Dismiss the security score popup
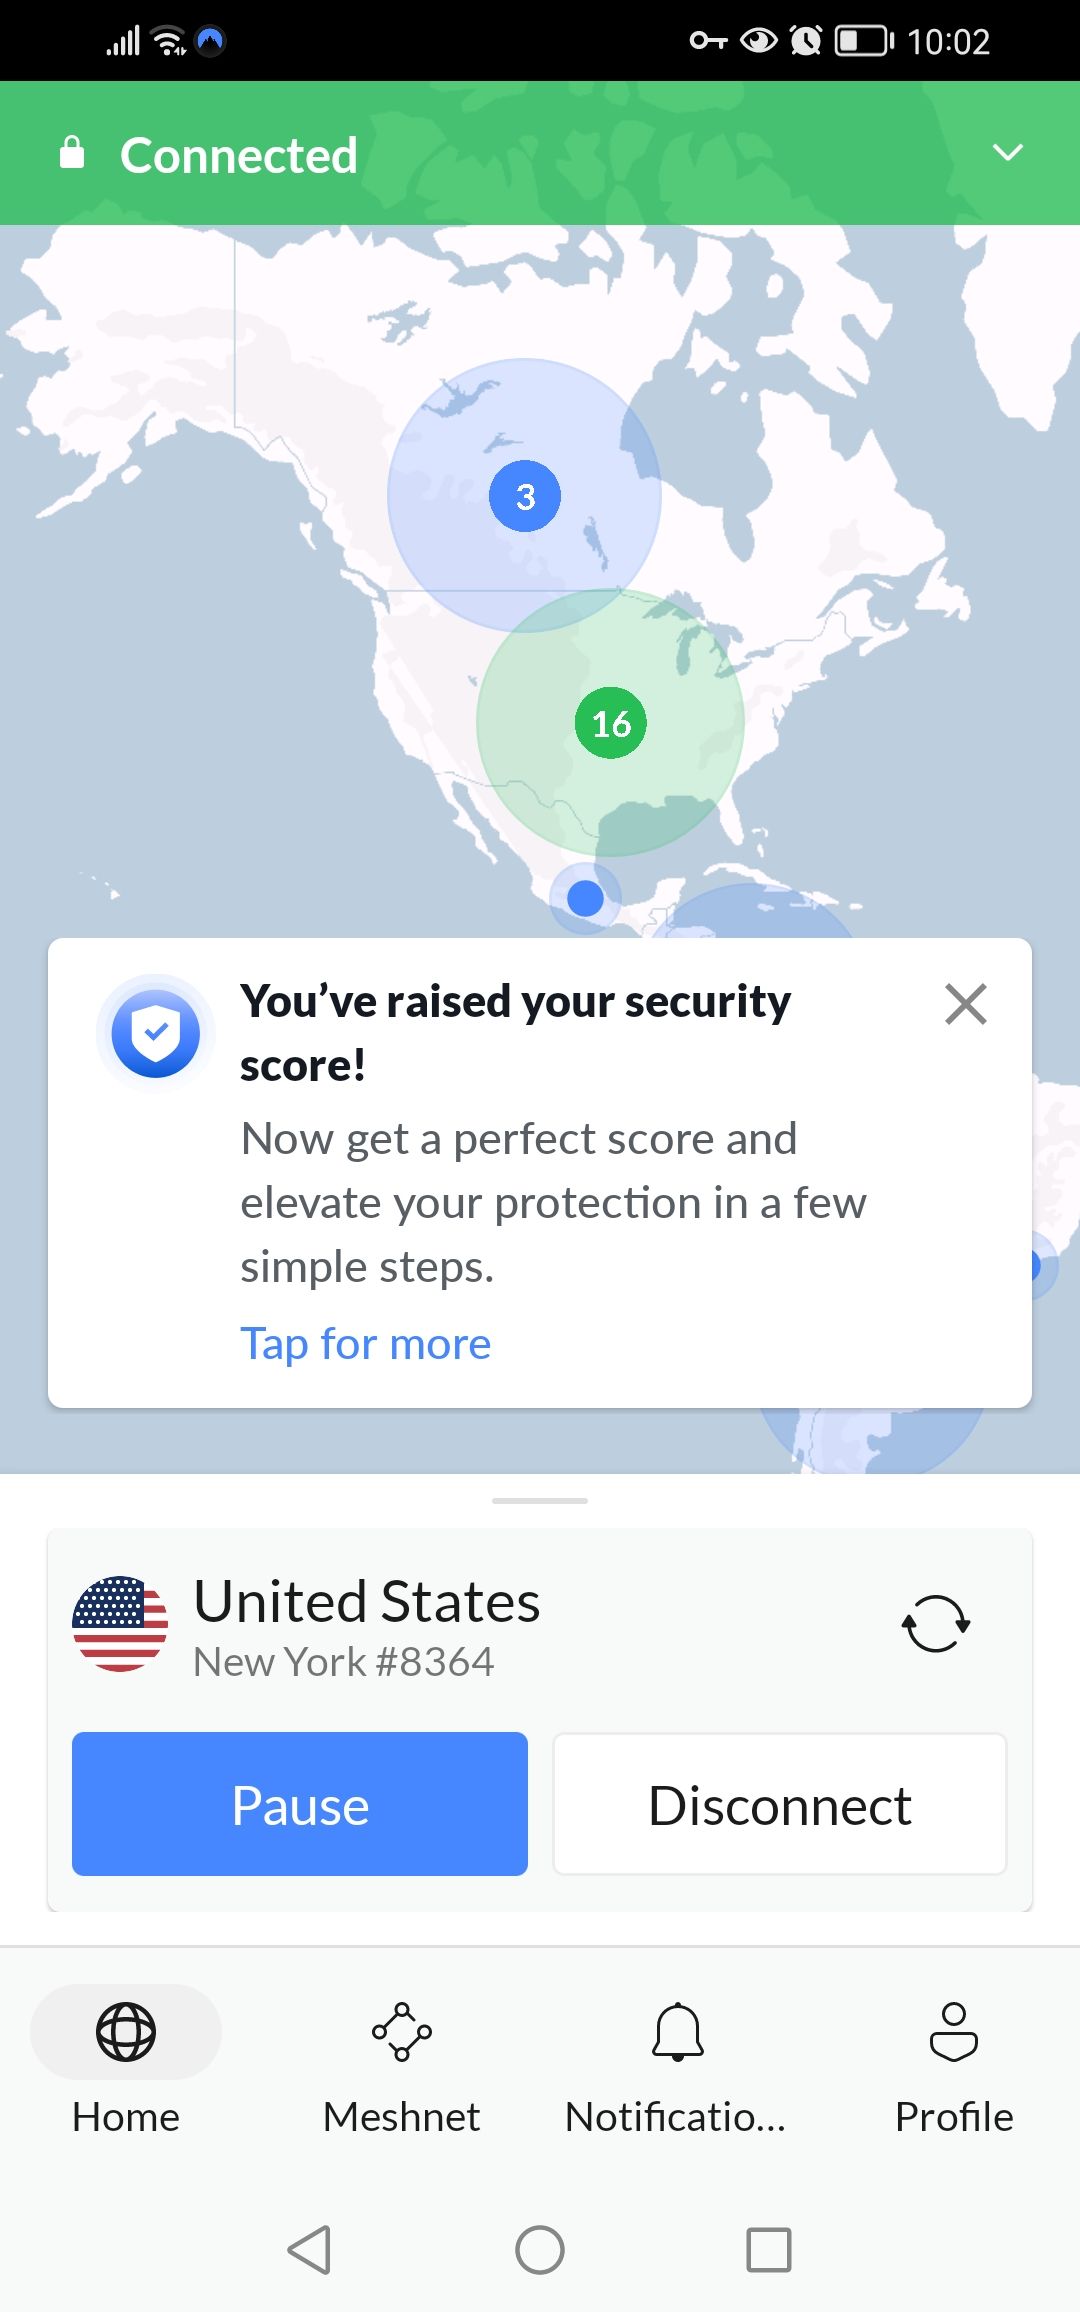The height and width of the screenshot is (2312, 1080). [965, 1004]
